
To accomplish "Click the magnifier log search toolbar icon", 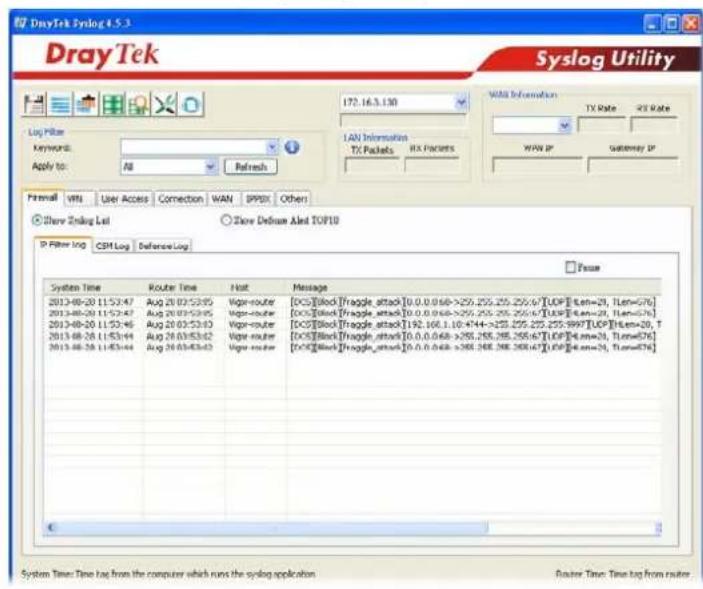I will tap(139, 104).
